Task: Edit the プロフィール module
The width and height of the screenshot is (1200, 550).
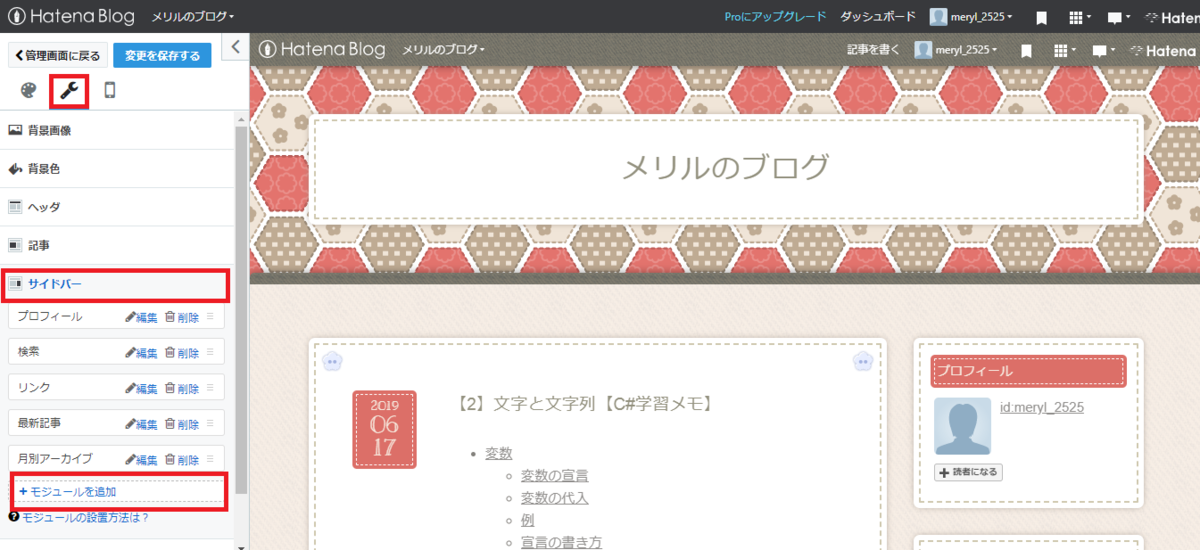Action: (141, 317)
